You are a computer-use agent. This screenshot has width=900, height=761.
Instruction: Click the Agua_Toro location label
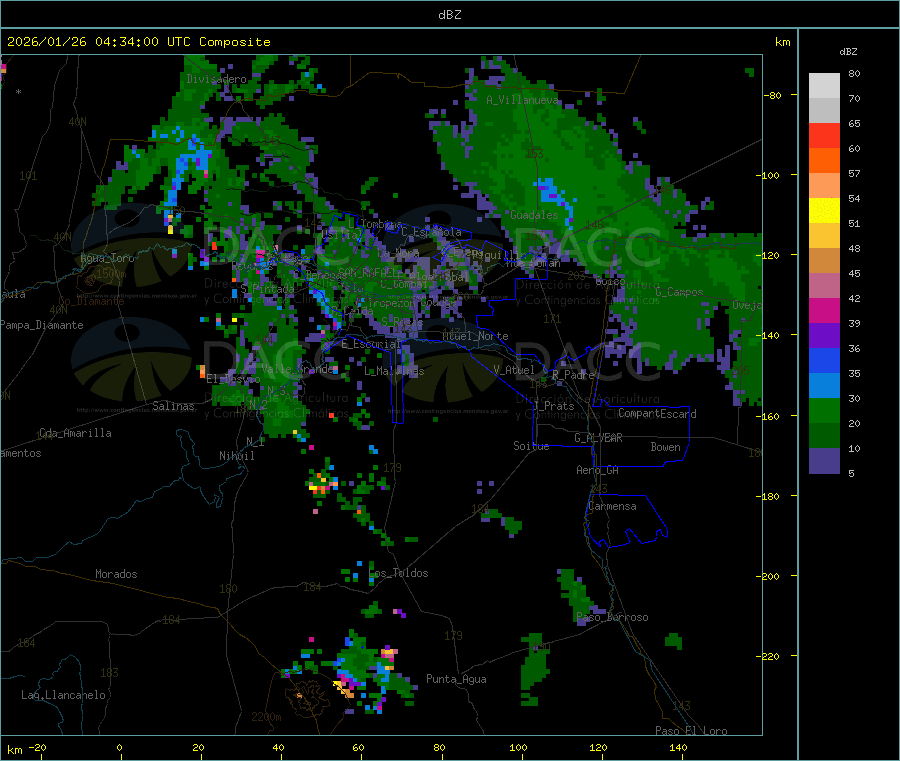[x=107, y=258]
